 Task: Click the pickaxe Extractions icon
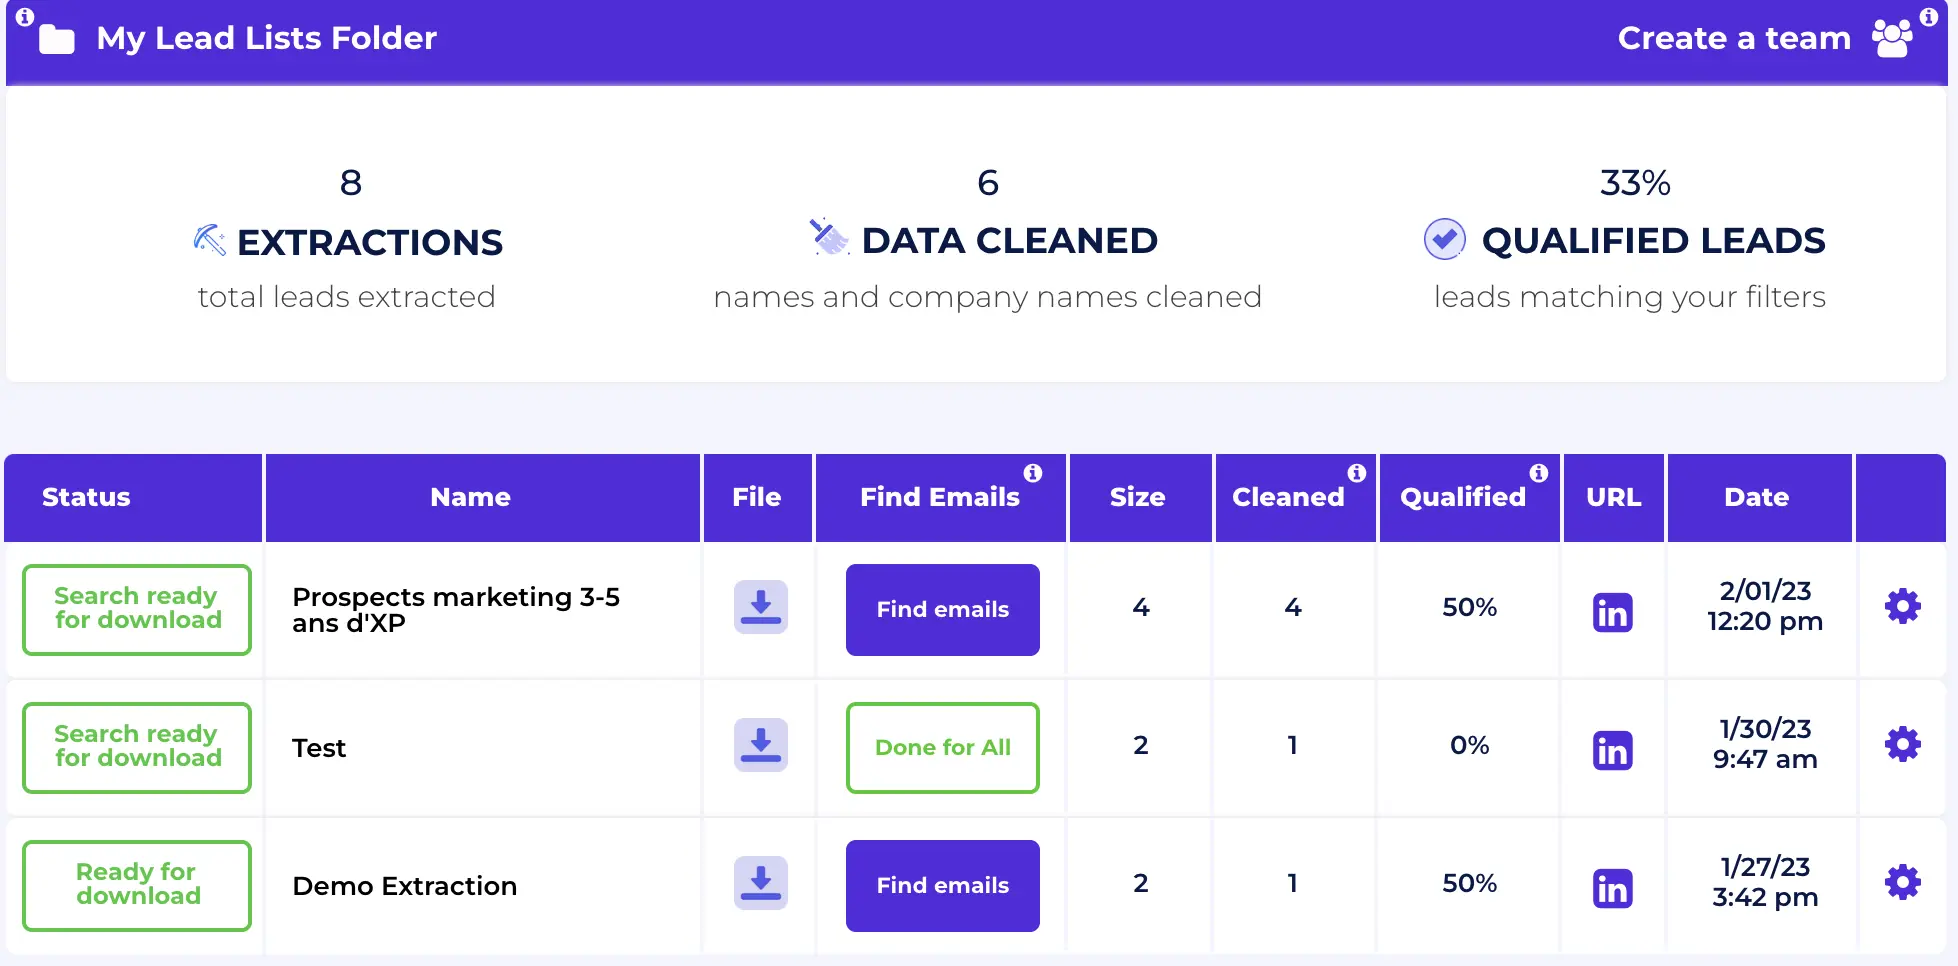click(209, 240)
